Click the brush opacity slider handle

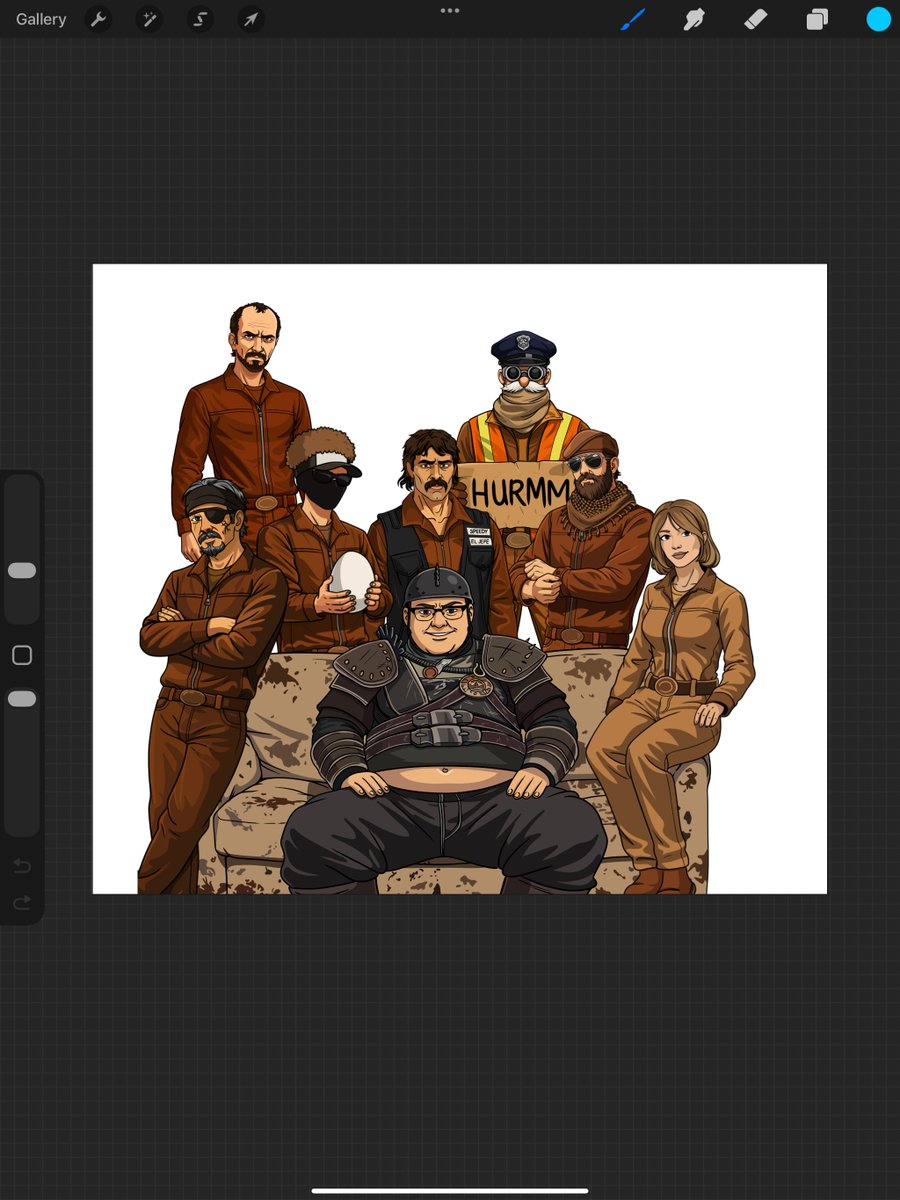22,699
